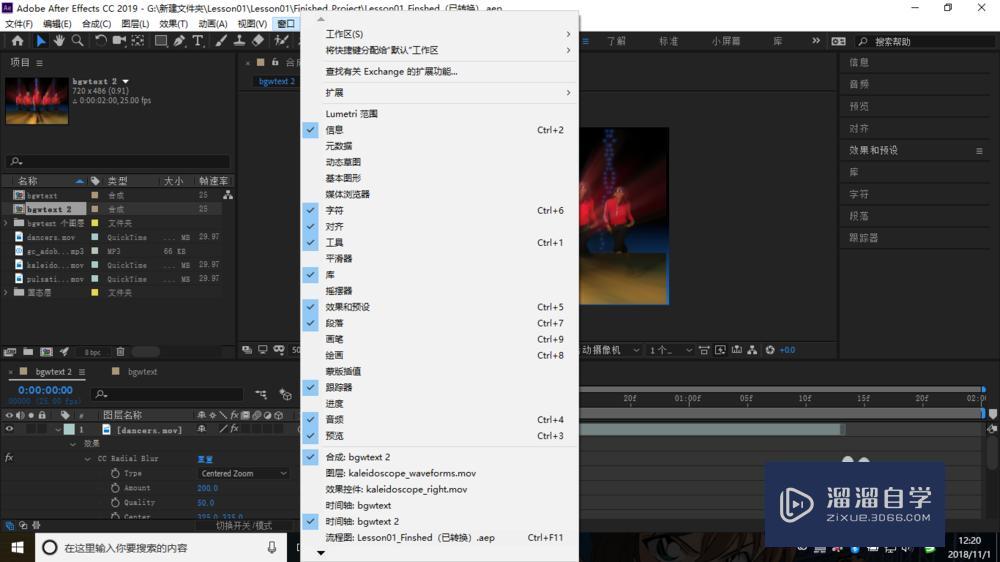This screenshot has height=562, width=1000.
Task: Switch to bgwtext timeline tab
Action: point(142,371)
